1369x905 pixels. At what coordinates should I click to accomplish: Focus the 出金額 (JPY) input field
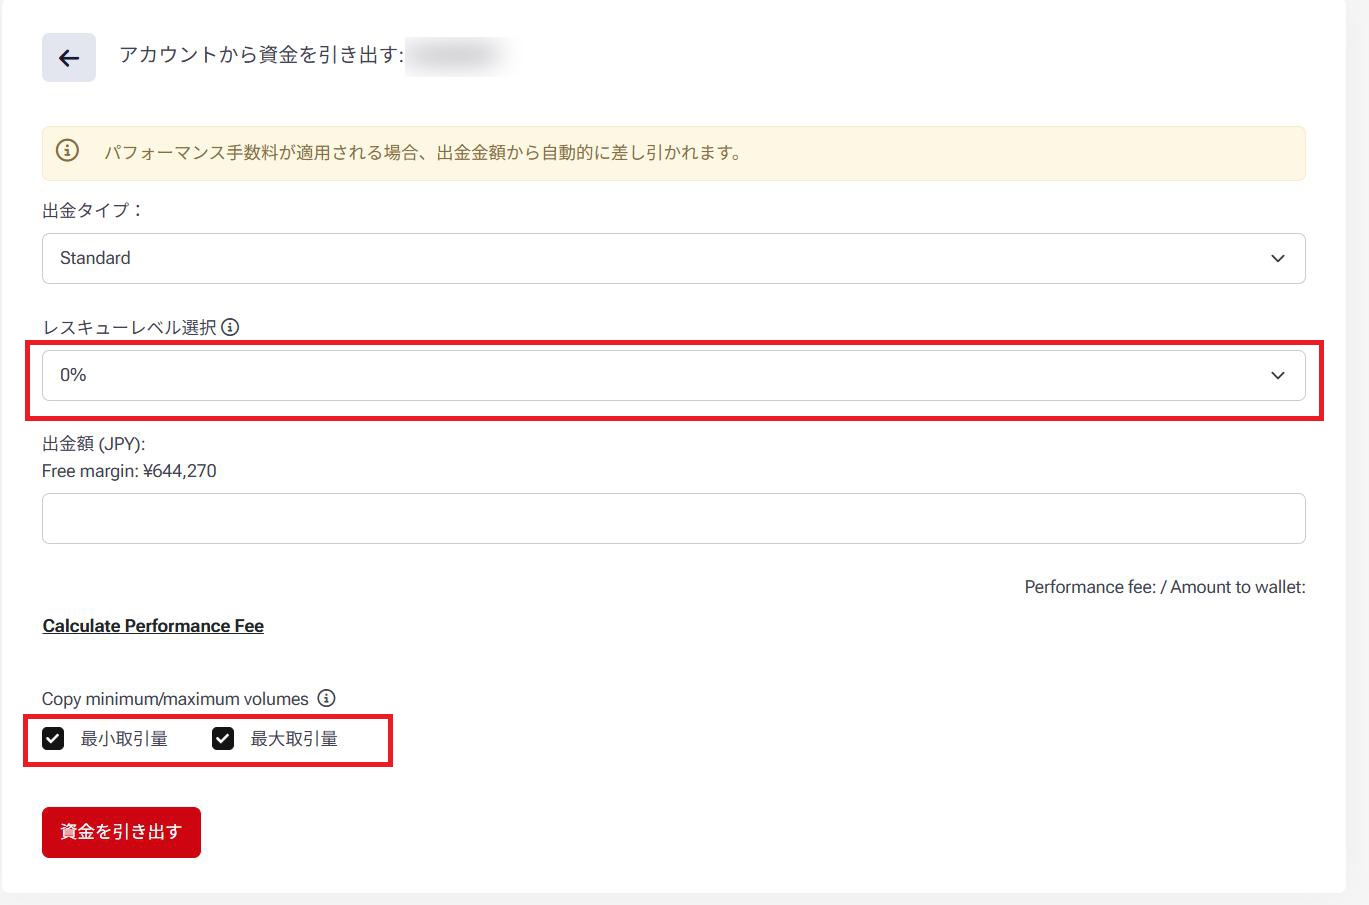click(x=672, y=518)
